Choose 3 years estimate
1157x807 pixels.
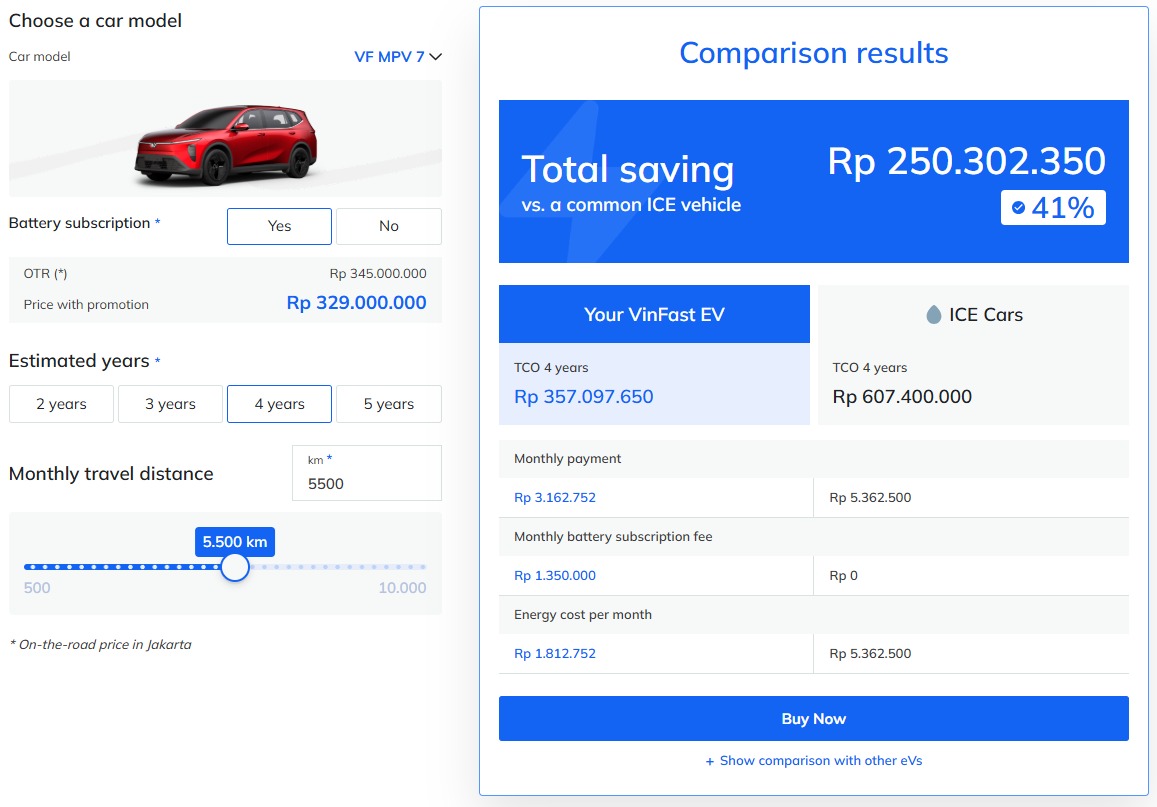point(170,404)
